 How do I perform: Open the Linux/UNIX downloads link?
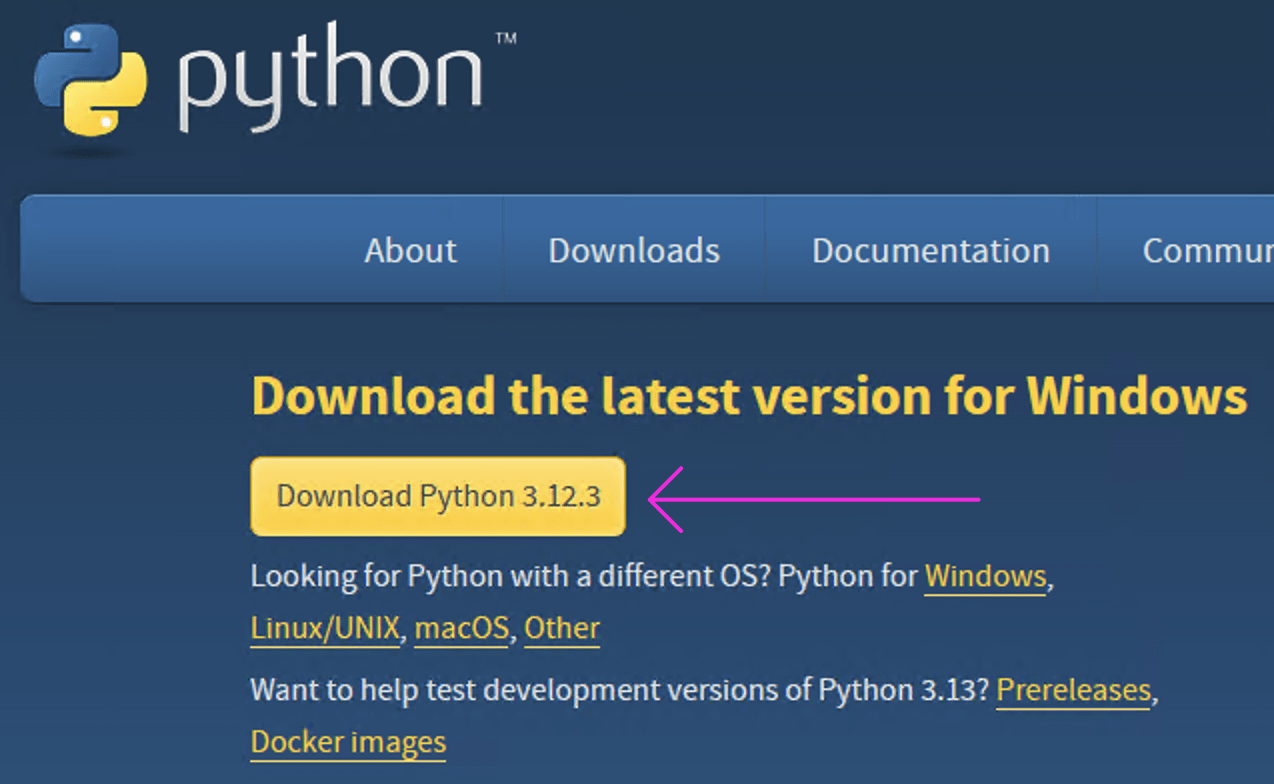click(323, 628)
